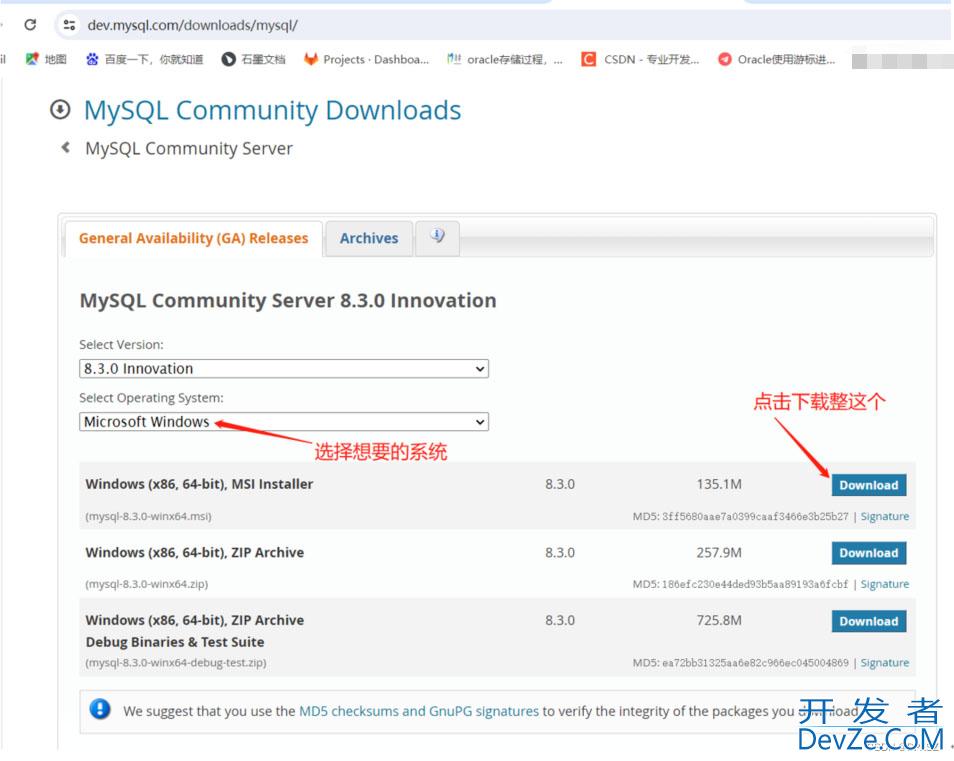Image resolution: width=954 pixels, height=761 pixels.
Task: Open the CSDN 专业开发 bookmark
Action: point(640,59)
